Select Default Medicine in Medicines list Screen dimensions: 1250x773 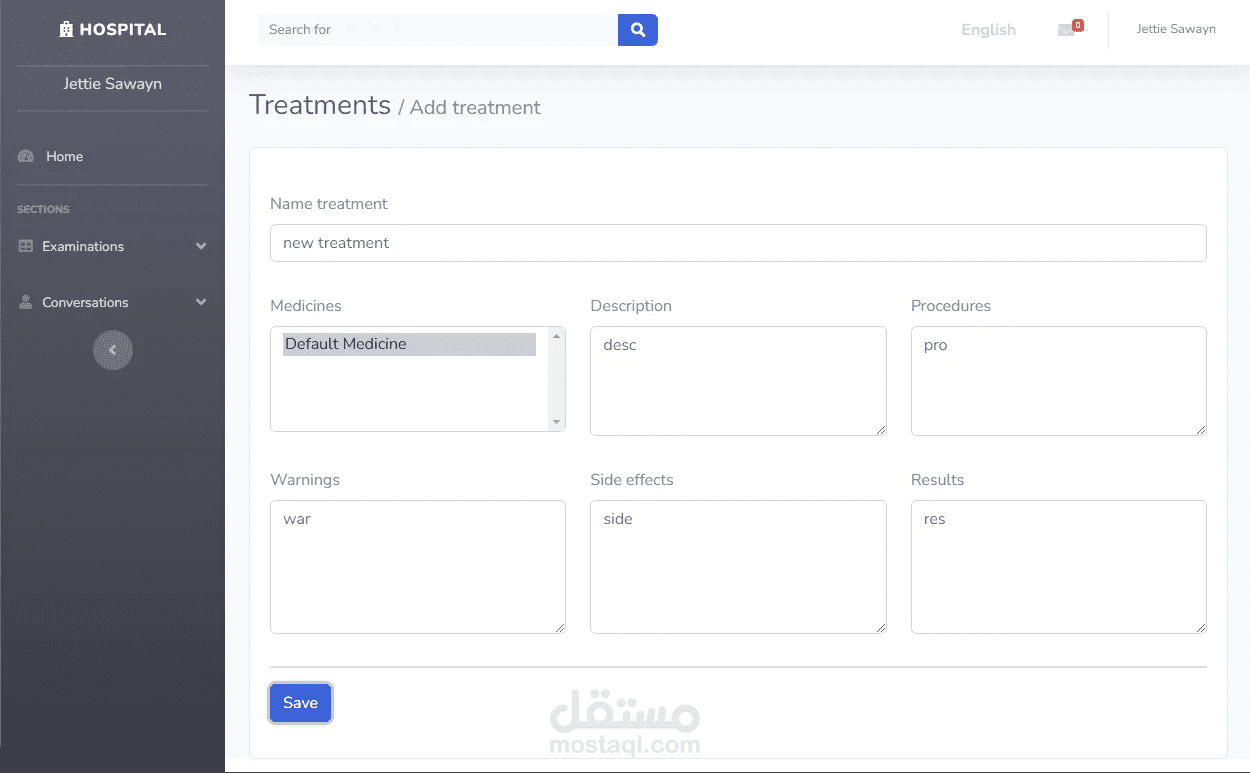tap(409, 344)
